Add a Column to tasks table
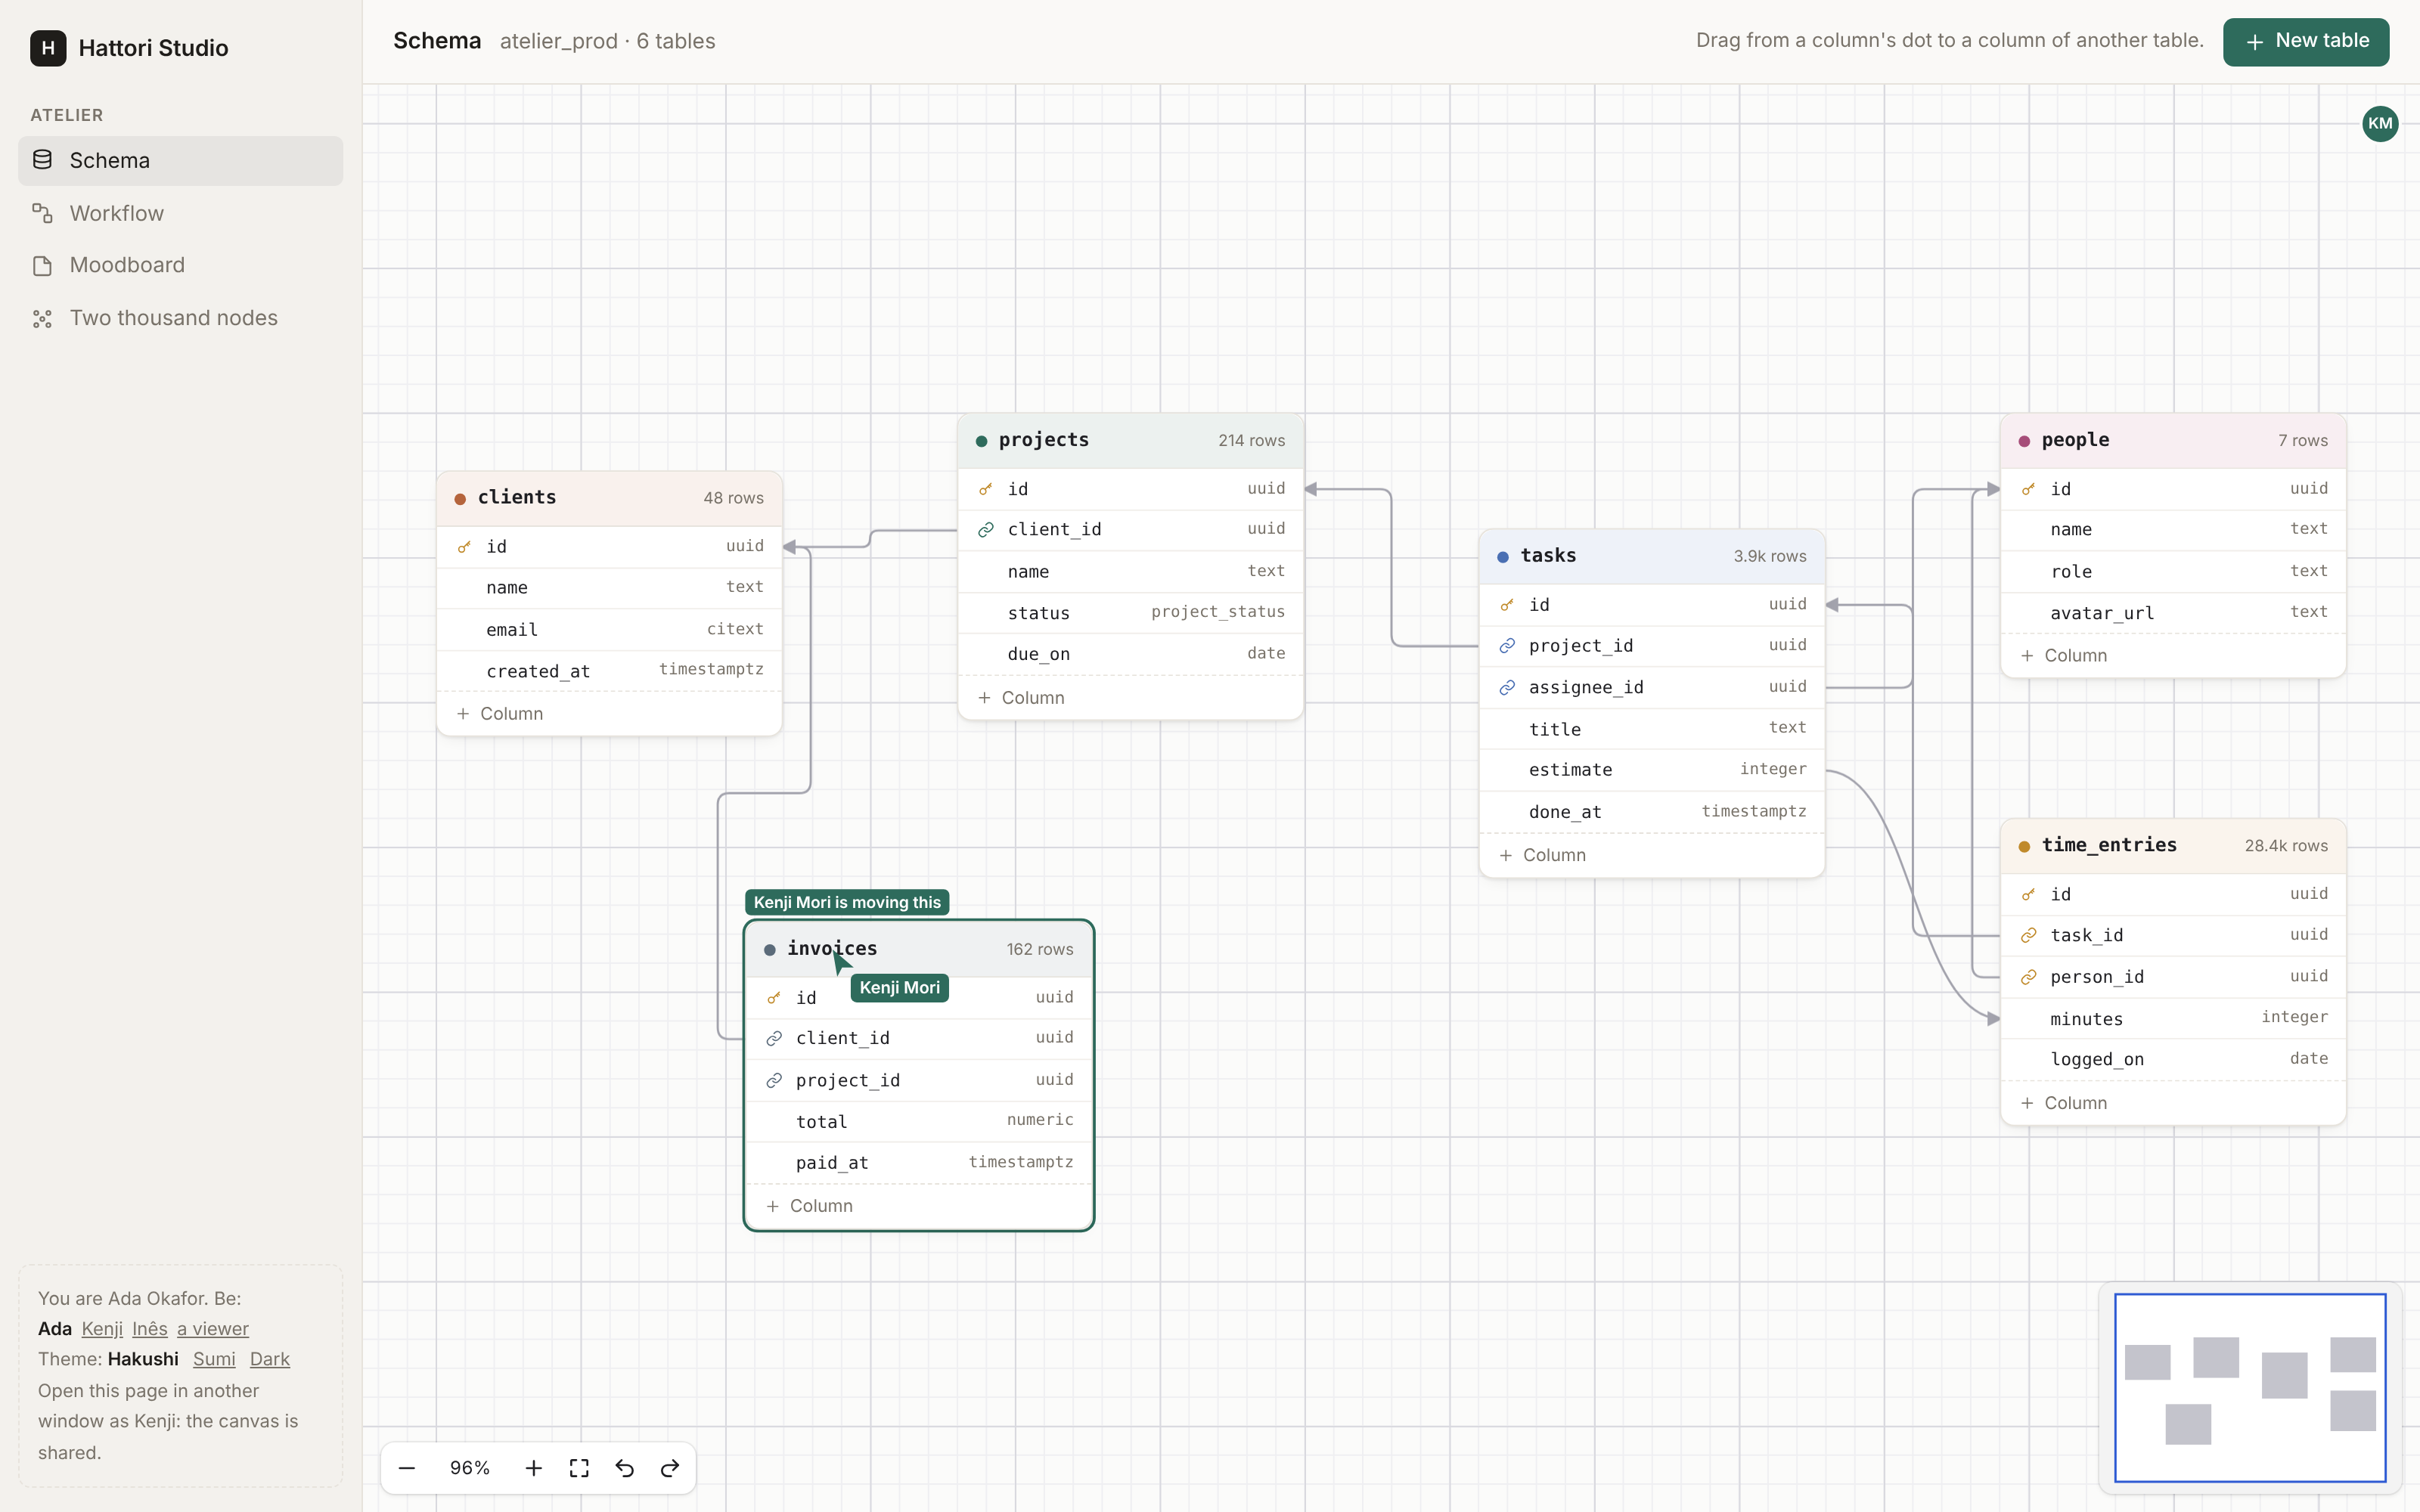Screen dimensions: 2420x1512 1652,855
